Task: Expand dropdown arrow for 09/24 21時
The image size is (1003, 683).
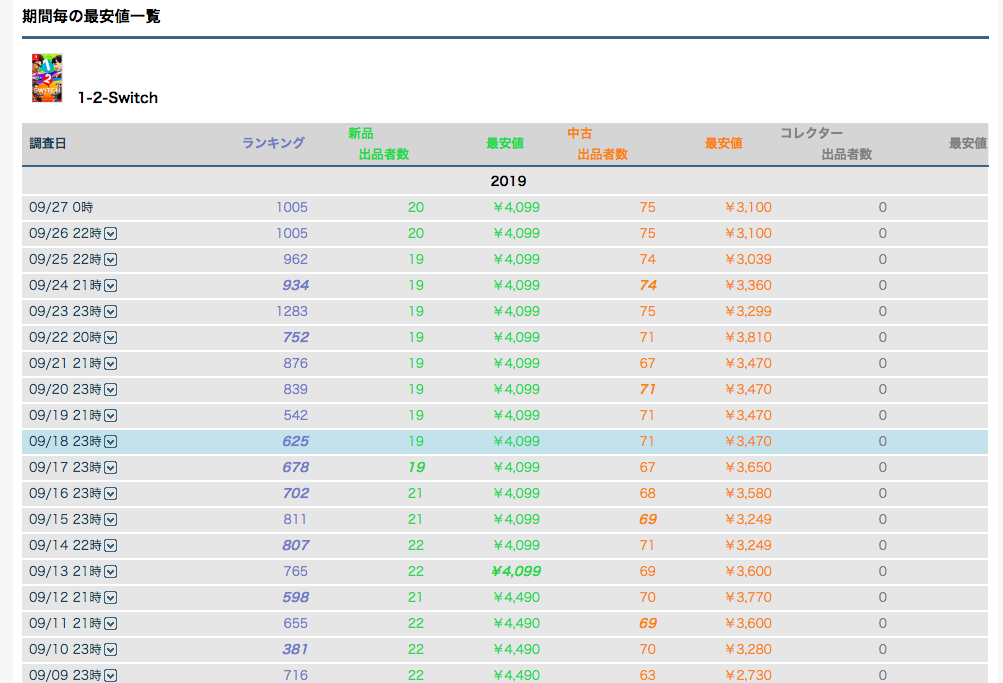Action: [x=111, y=286]
